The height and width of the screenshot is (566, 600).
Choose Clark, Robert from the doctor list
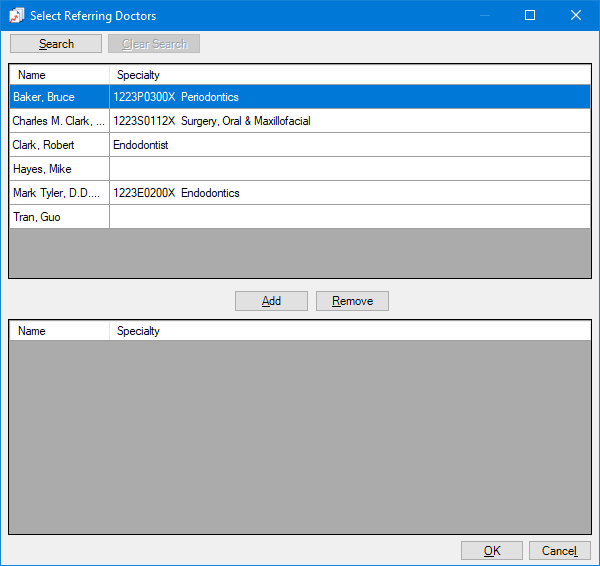[58, 145]
